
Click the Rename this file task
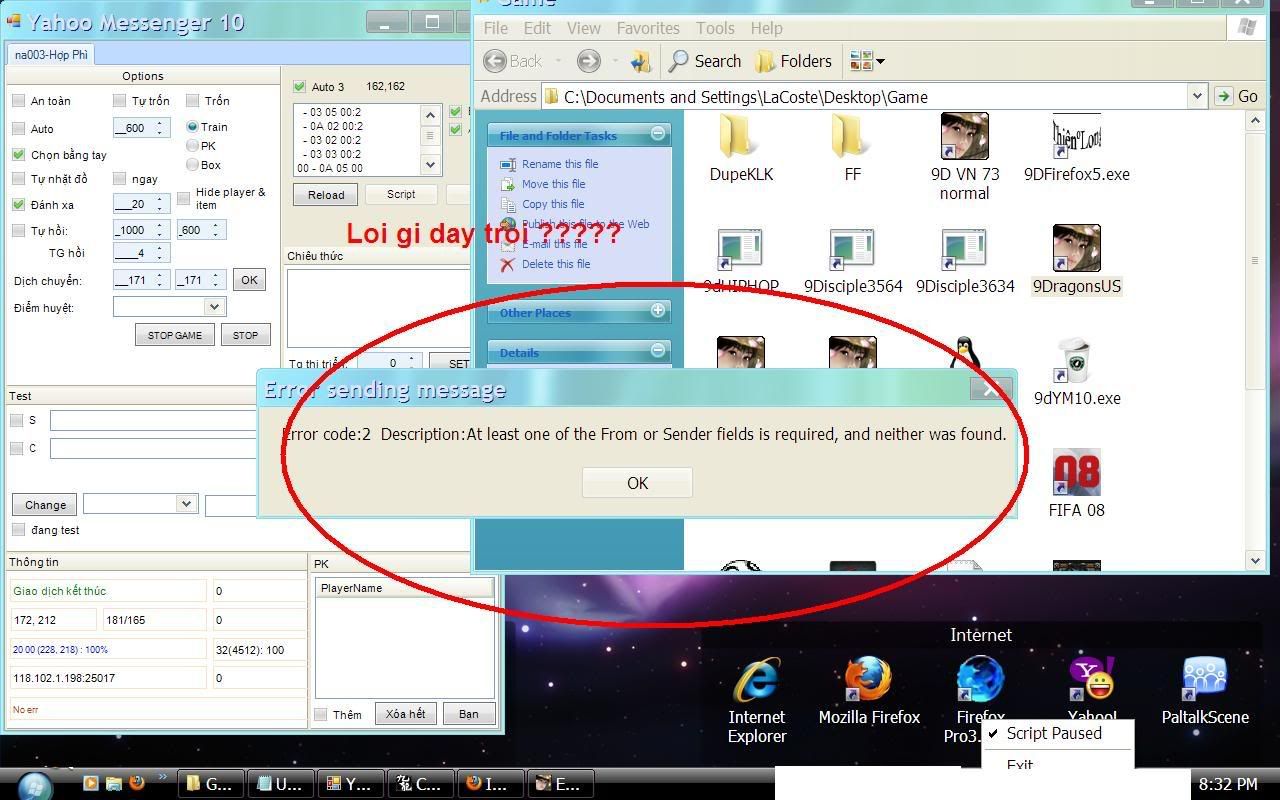pyautogui.click(x=560, y=164)
